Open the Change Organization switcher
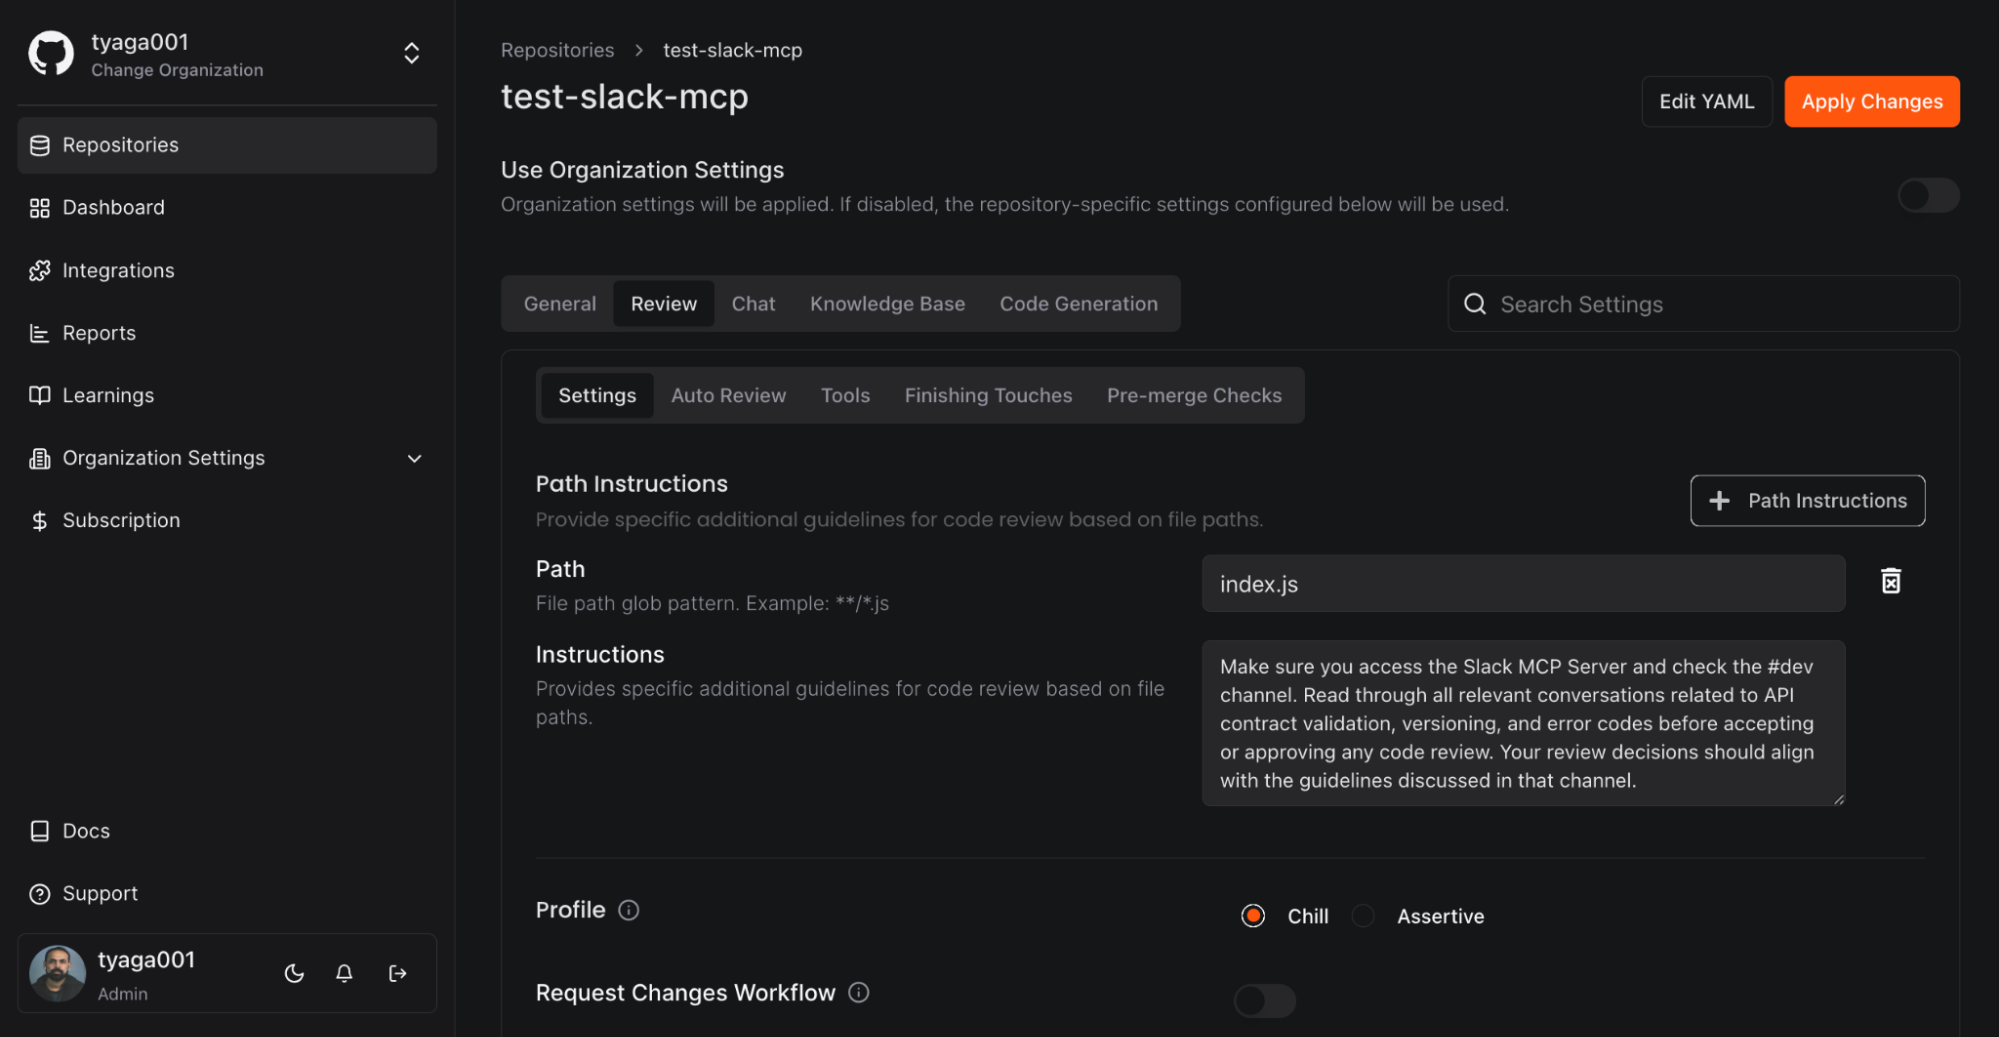The image size is (1999, 1037). click(x=411, y=54)
